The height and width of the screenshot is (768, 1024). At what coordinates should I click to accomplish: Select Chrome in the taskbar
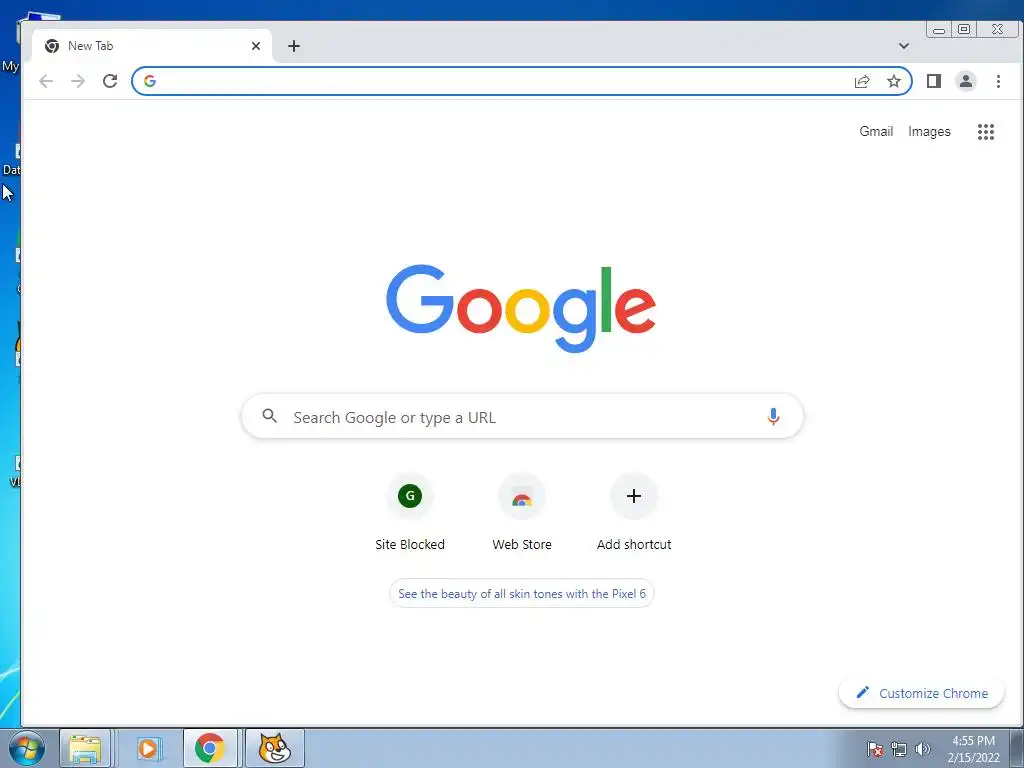210,748
